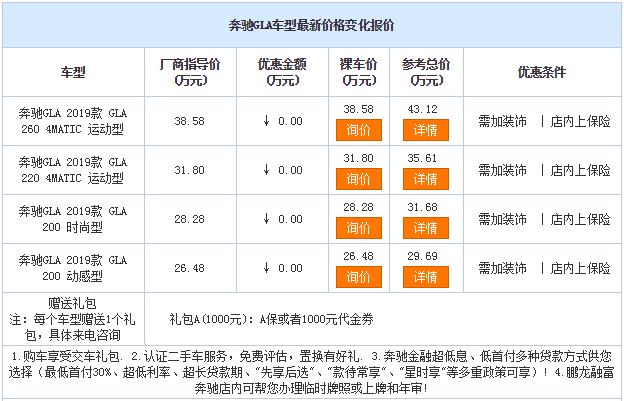Click total price value 31.68
Screen dimensions: 624x401
[x=422, y=207]
